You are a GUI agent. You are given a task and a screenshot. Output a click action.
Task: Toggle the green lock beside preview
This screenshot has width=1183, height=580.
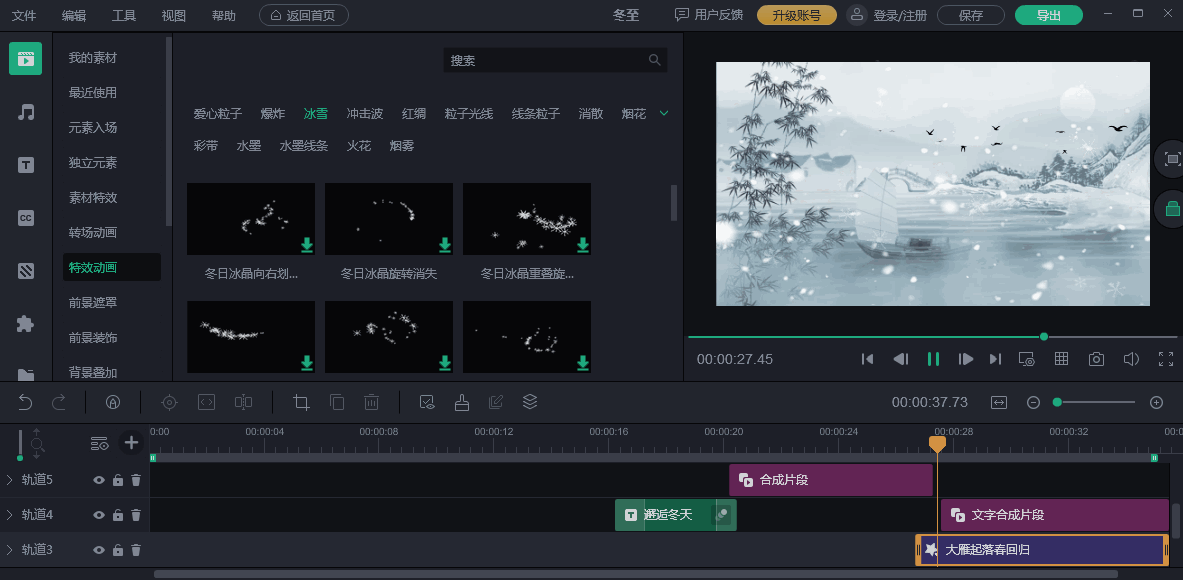pos(1172,209)
